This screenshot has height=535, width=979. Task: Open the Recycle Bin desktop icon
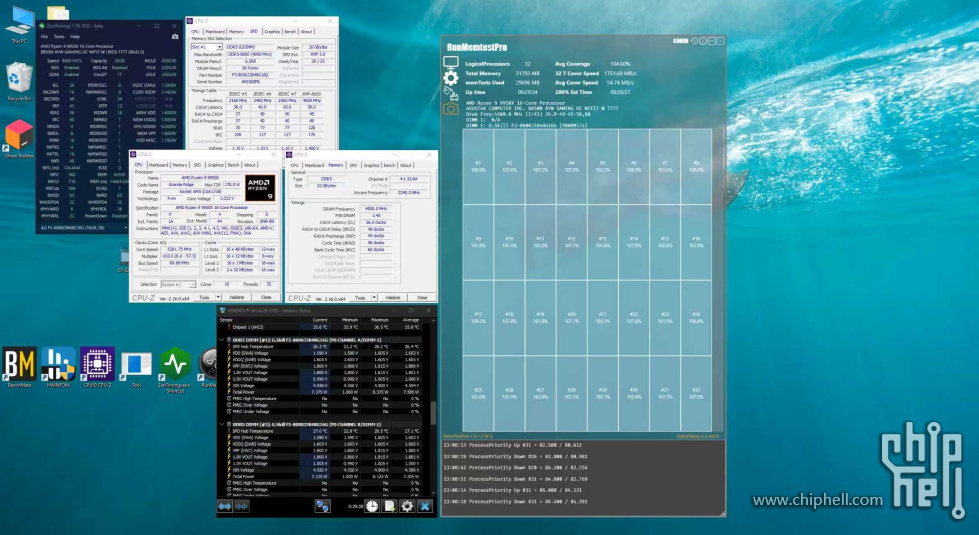click(x=19, y=82)
